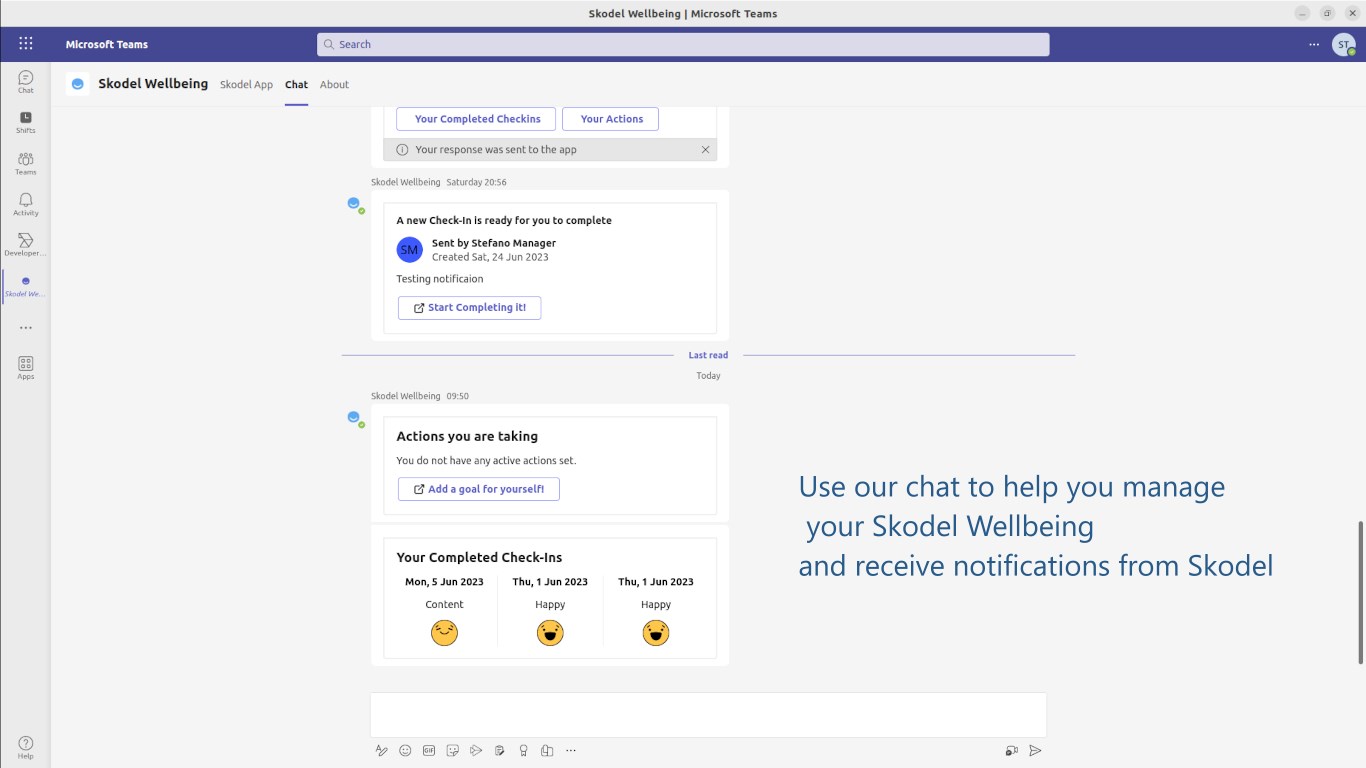This screenshot has width=1366, height=768.
Task: Dismiss the 'response was sent' notice
Action: [705, 149]
